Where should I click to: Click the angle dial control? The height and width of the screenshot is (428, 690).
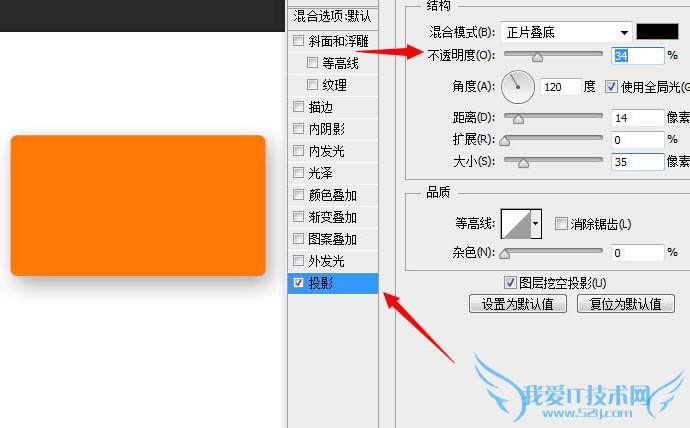(x=518, y=87)
